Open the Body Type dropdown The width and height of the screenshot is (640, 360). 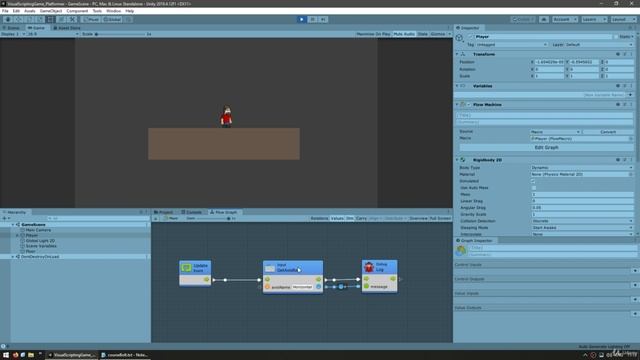[x=582, y=167]
